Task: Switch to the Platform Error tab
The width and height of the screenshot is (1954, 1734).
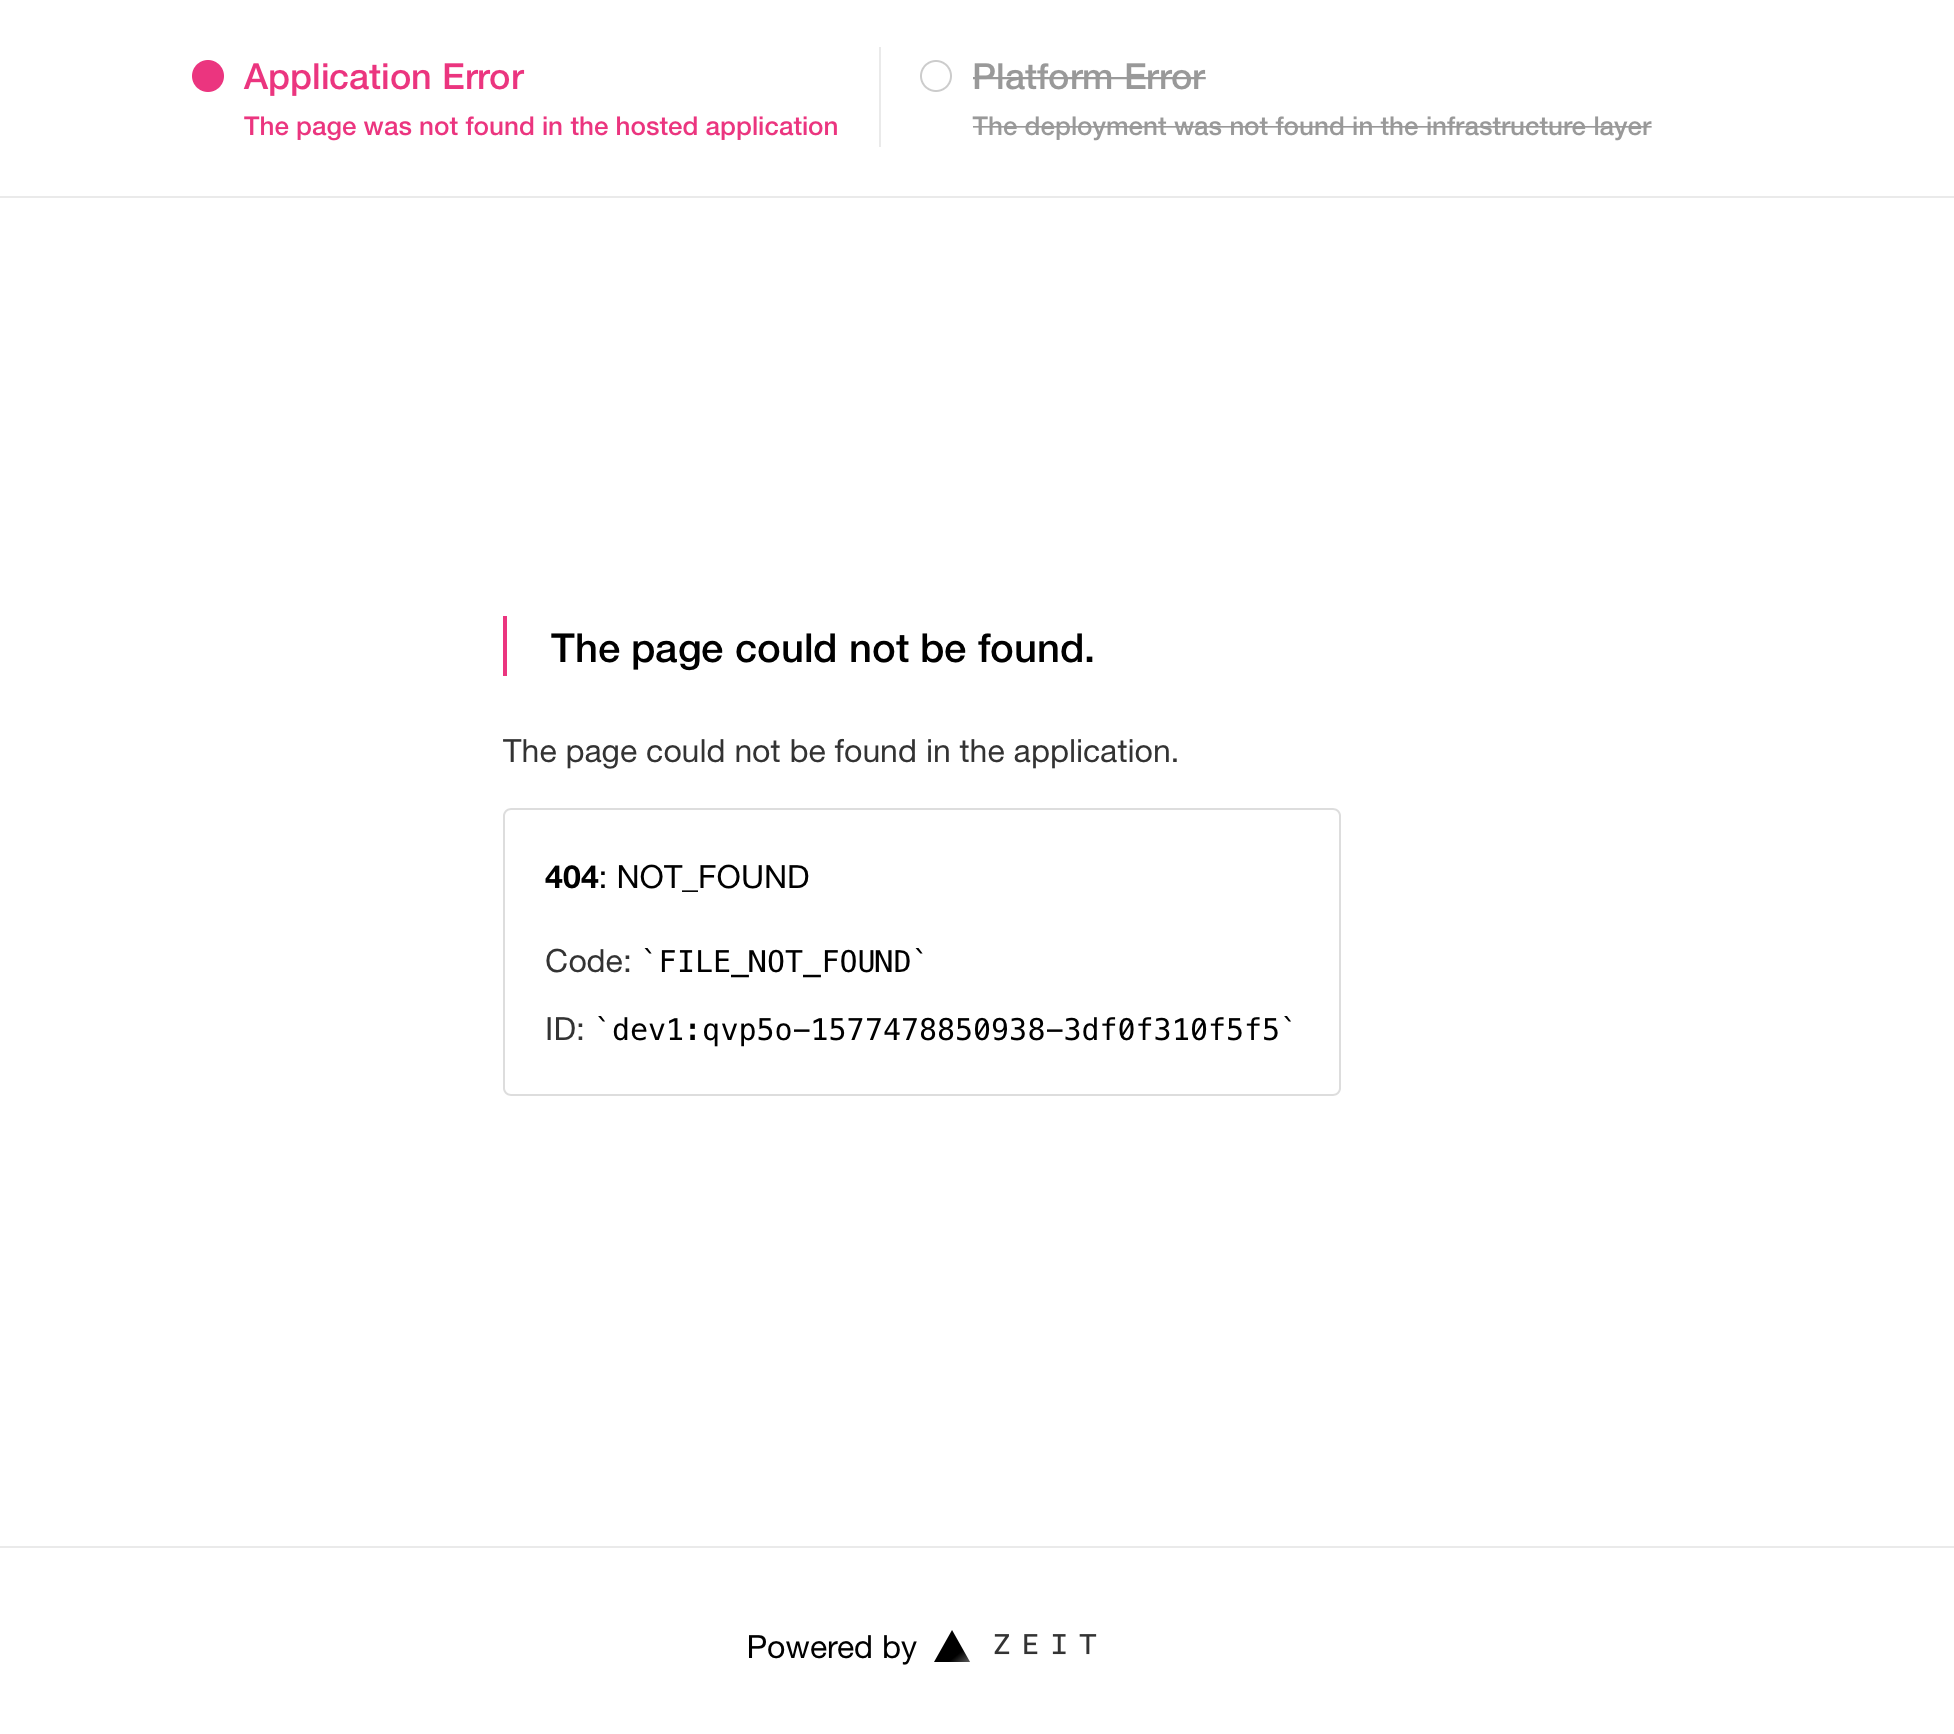Action: tap(1088, 76)
